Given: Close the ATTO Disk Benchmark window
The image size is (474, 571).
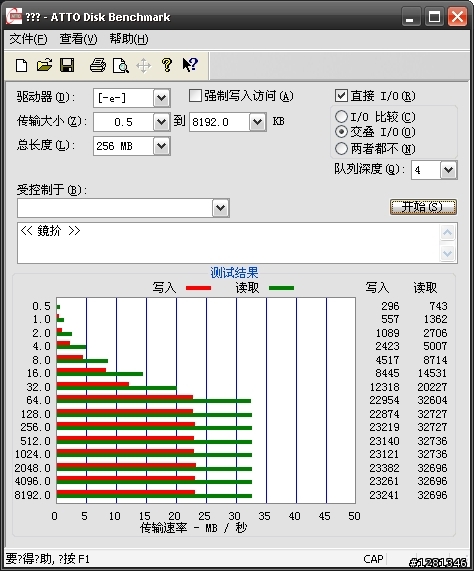Looking at the screenshot, I should click(457, 17).
